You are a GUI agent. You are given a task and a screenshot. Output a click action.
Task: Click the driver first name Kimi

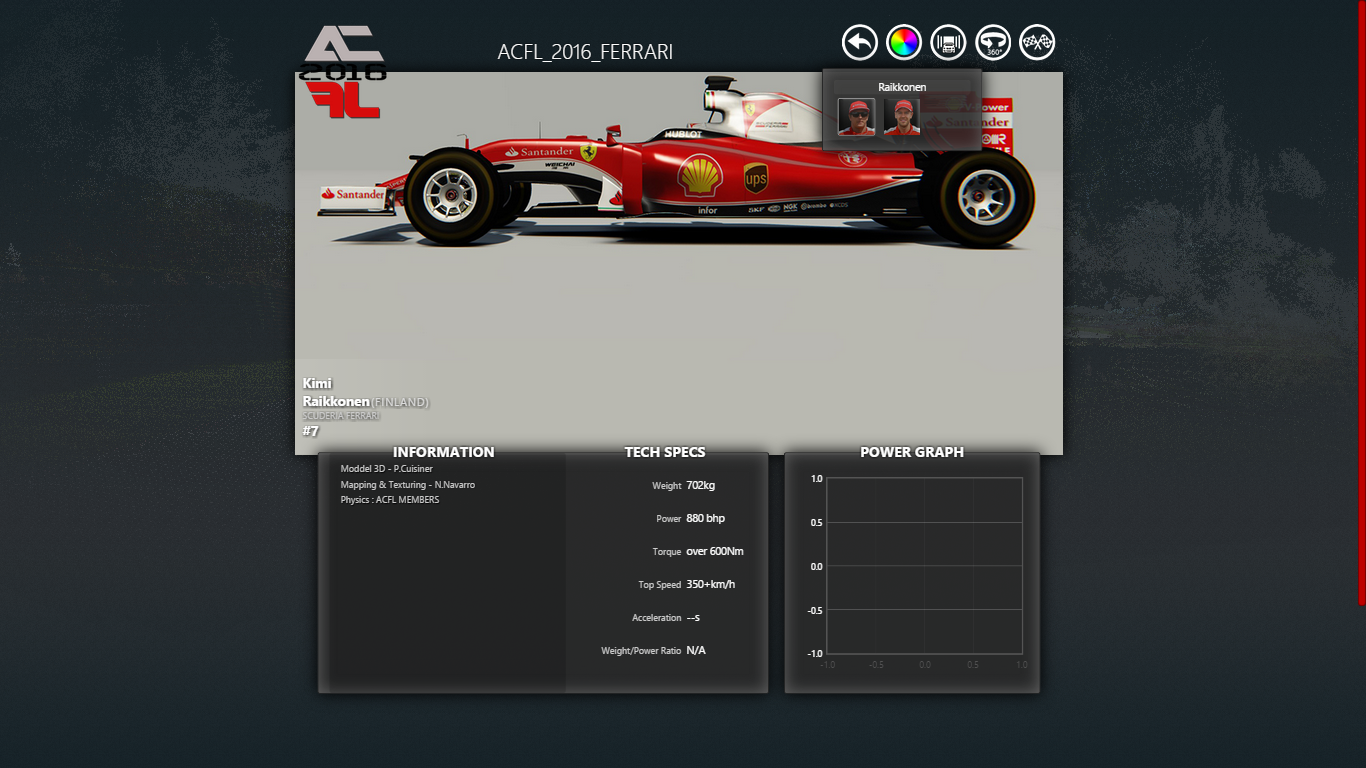click(x=317, y=383)
